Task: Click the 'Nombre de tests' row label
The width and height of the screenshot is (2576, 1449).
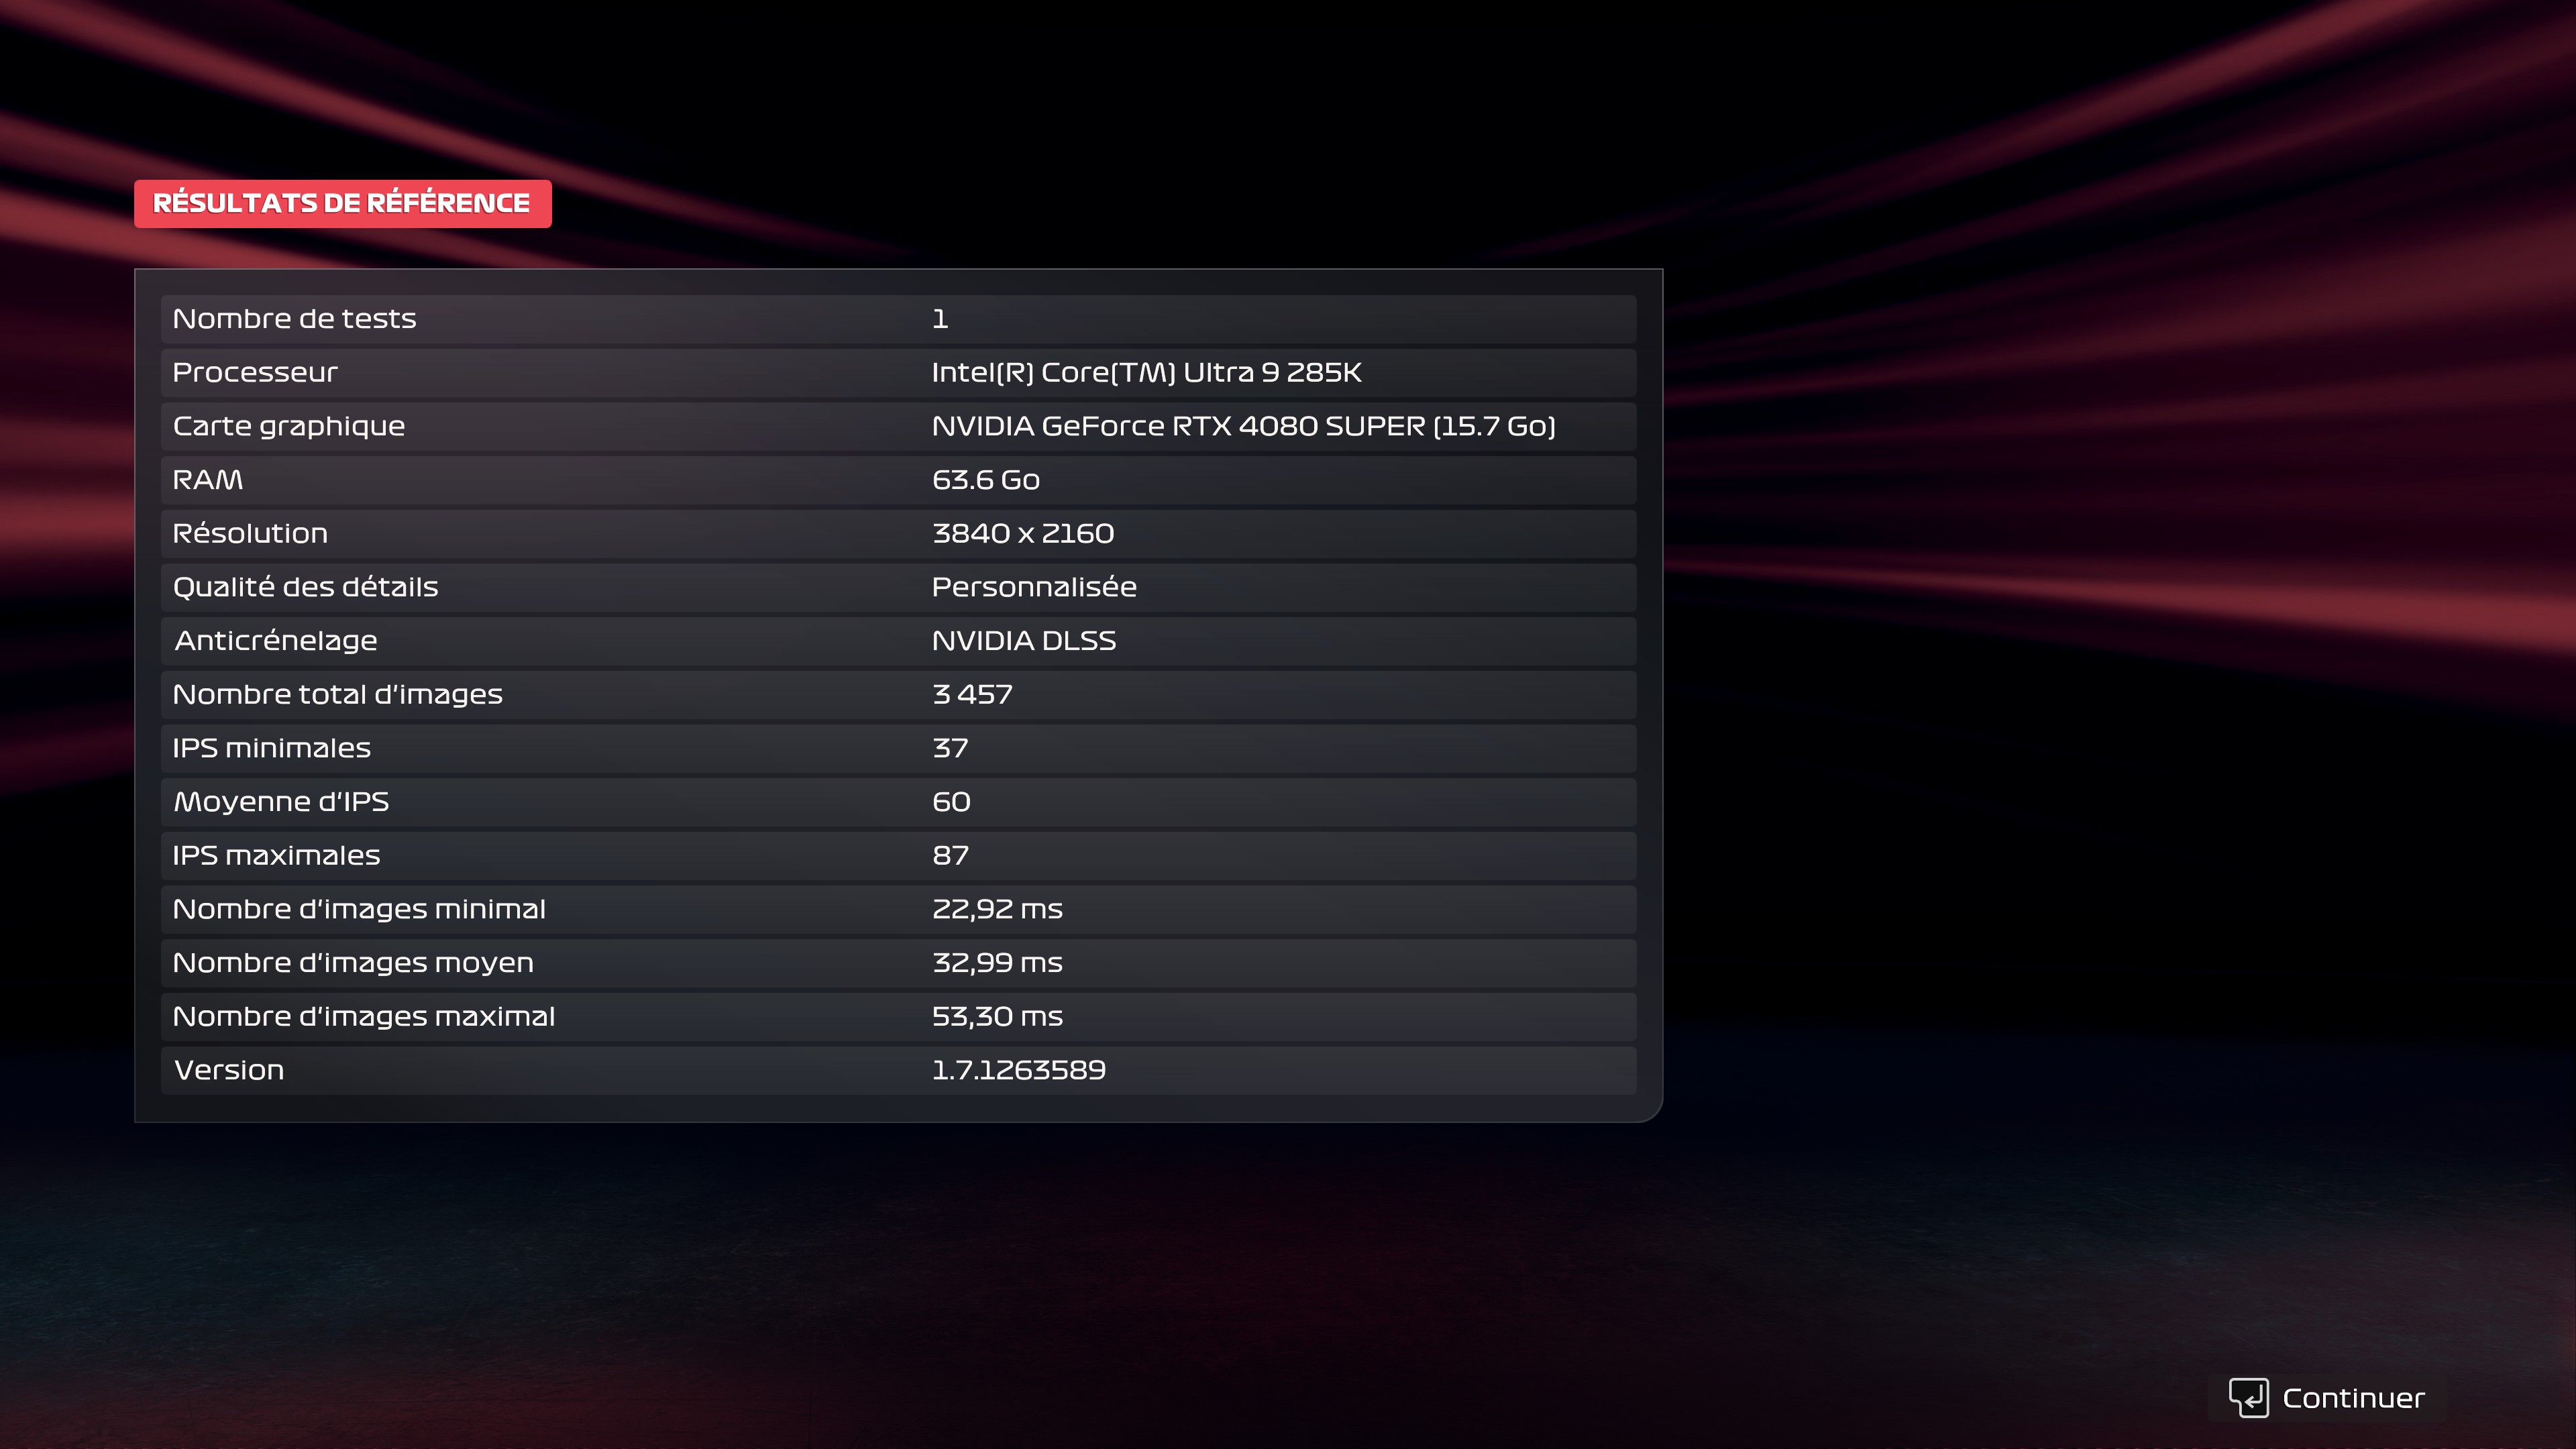Action: coord(294,319)
